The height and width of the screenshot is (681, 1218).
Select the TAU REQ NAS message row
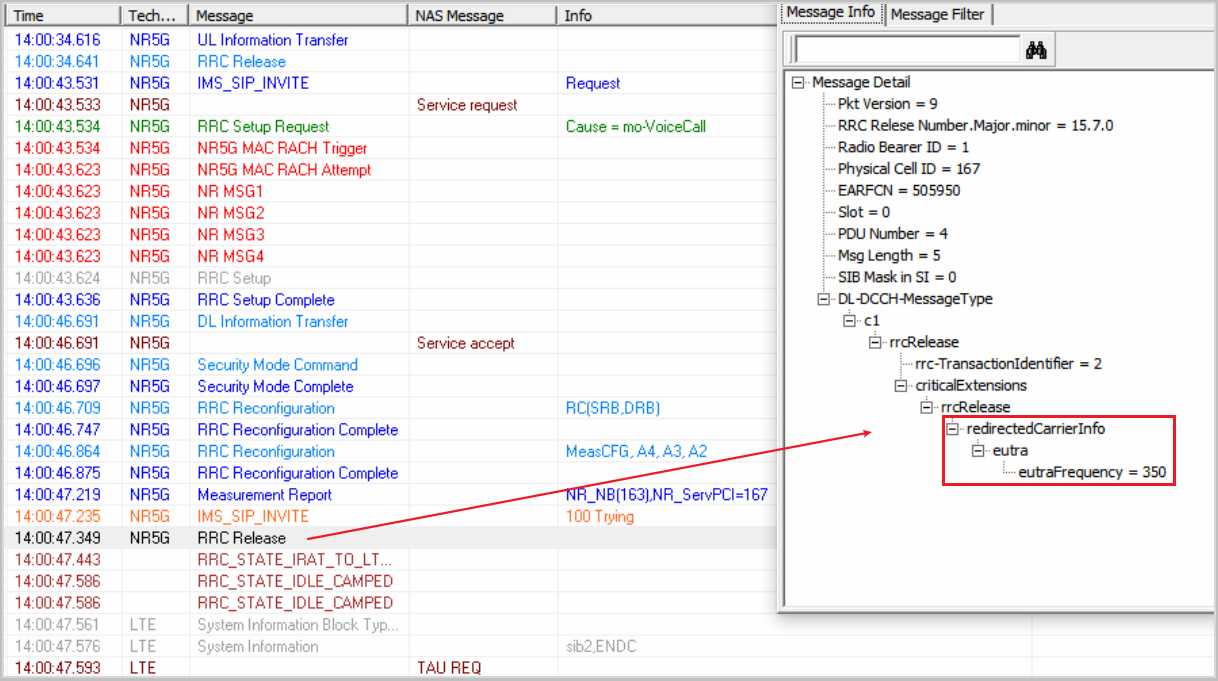449,668
